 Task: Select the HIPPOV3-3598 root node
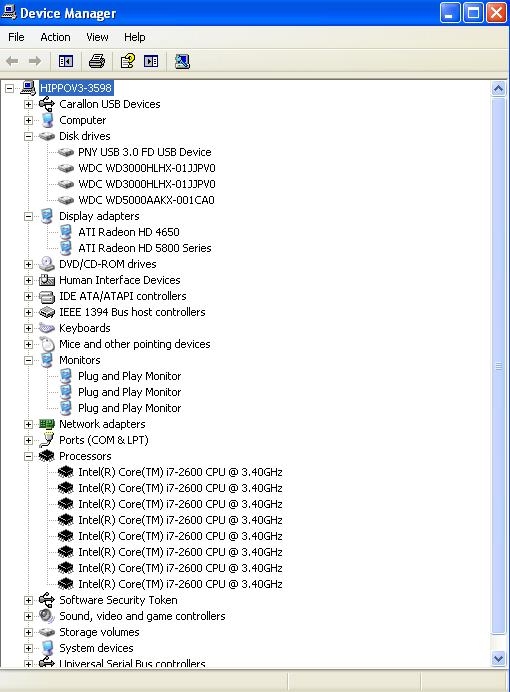click(x=76, y=88)
